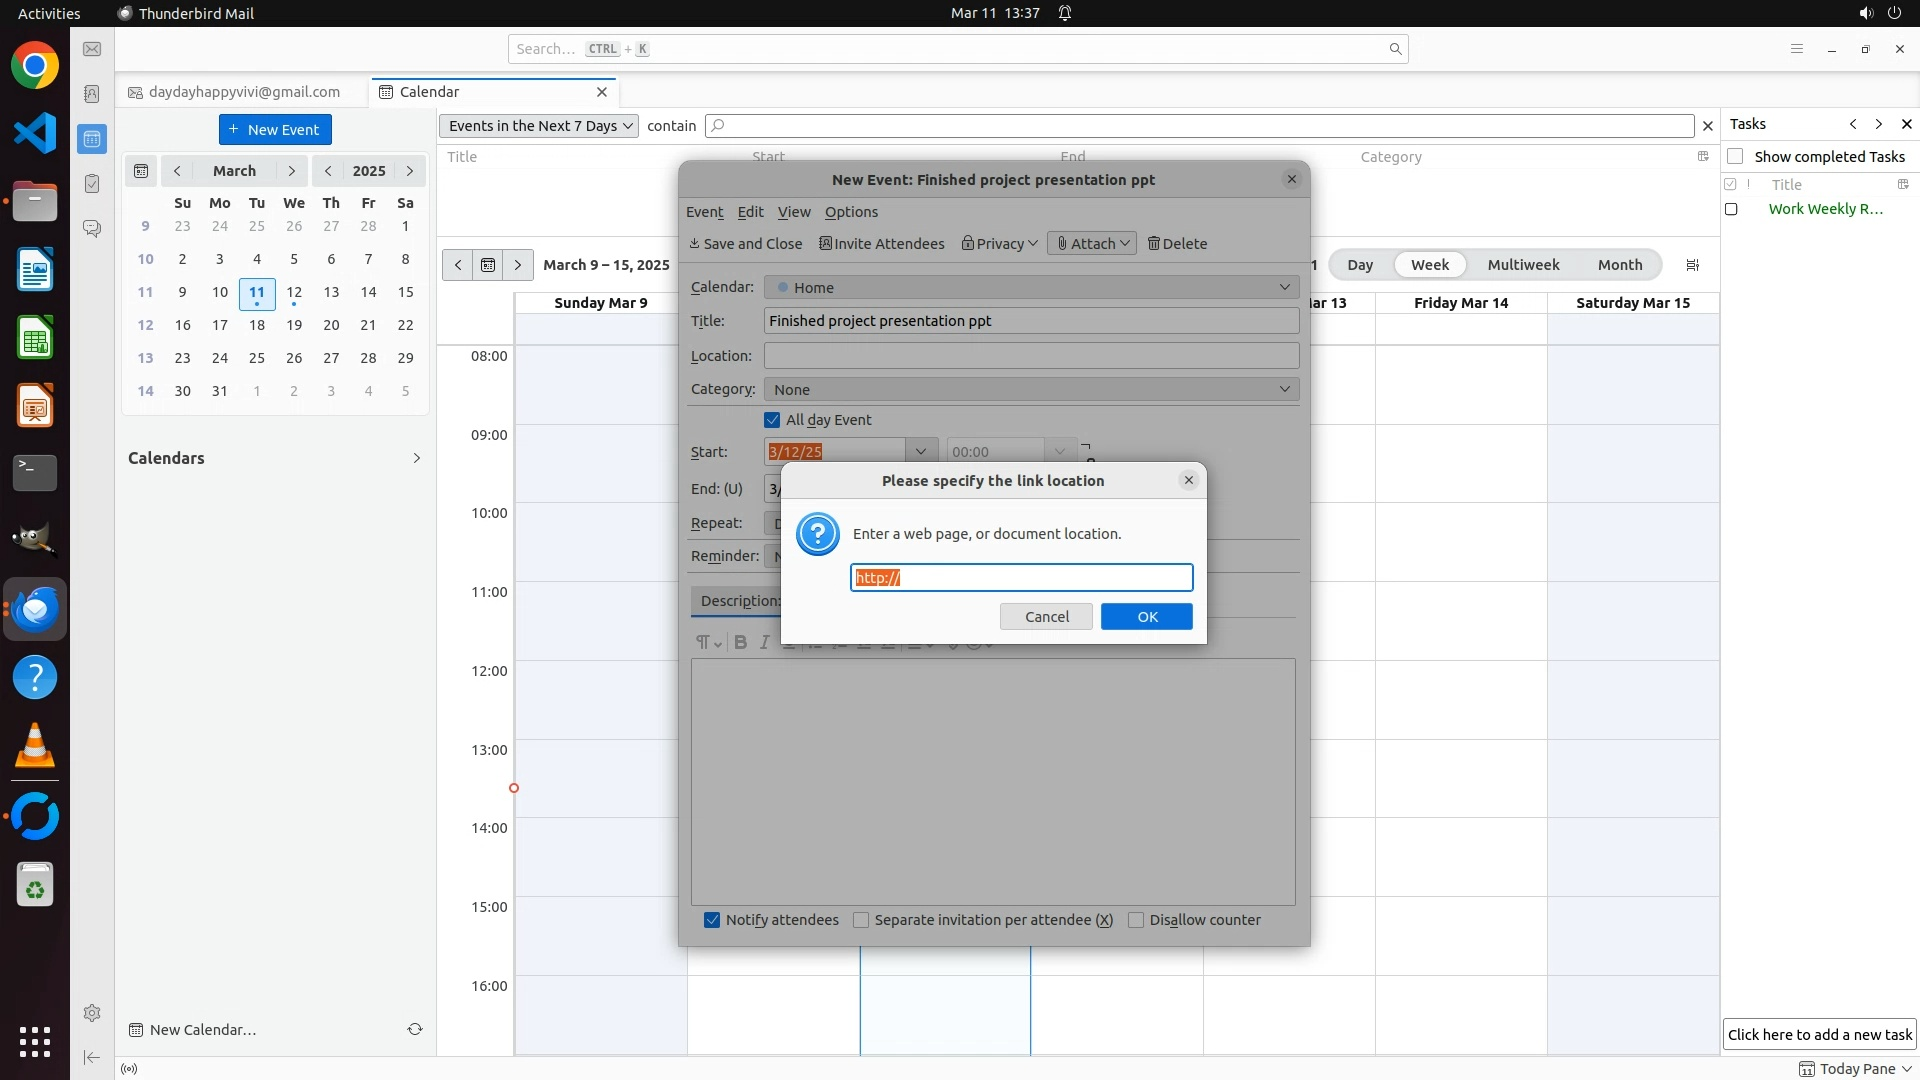
Task: Open the Thunderbird app menu hamburger
Action: coord(1796,49)
